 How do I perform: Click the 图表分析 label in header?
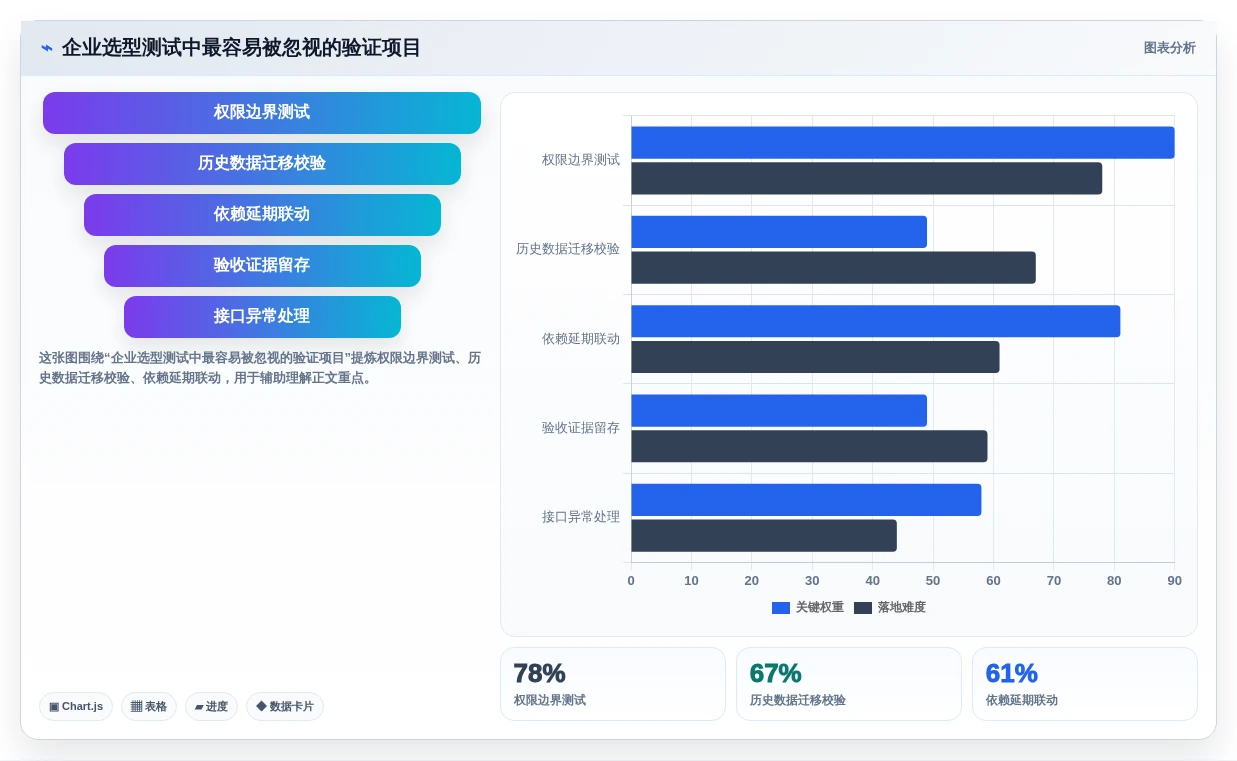pyautogui.click(x=1169, y=48)
